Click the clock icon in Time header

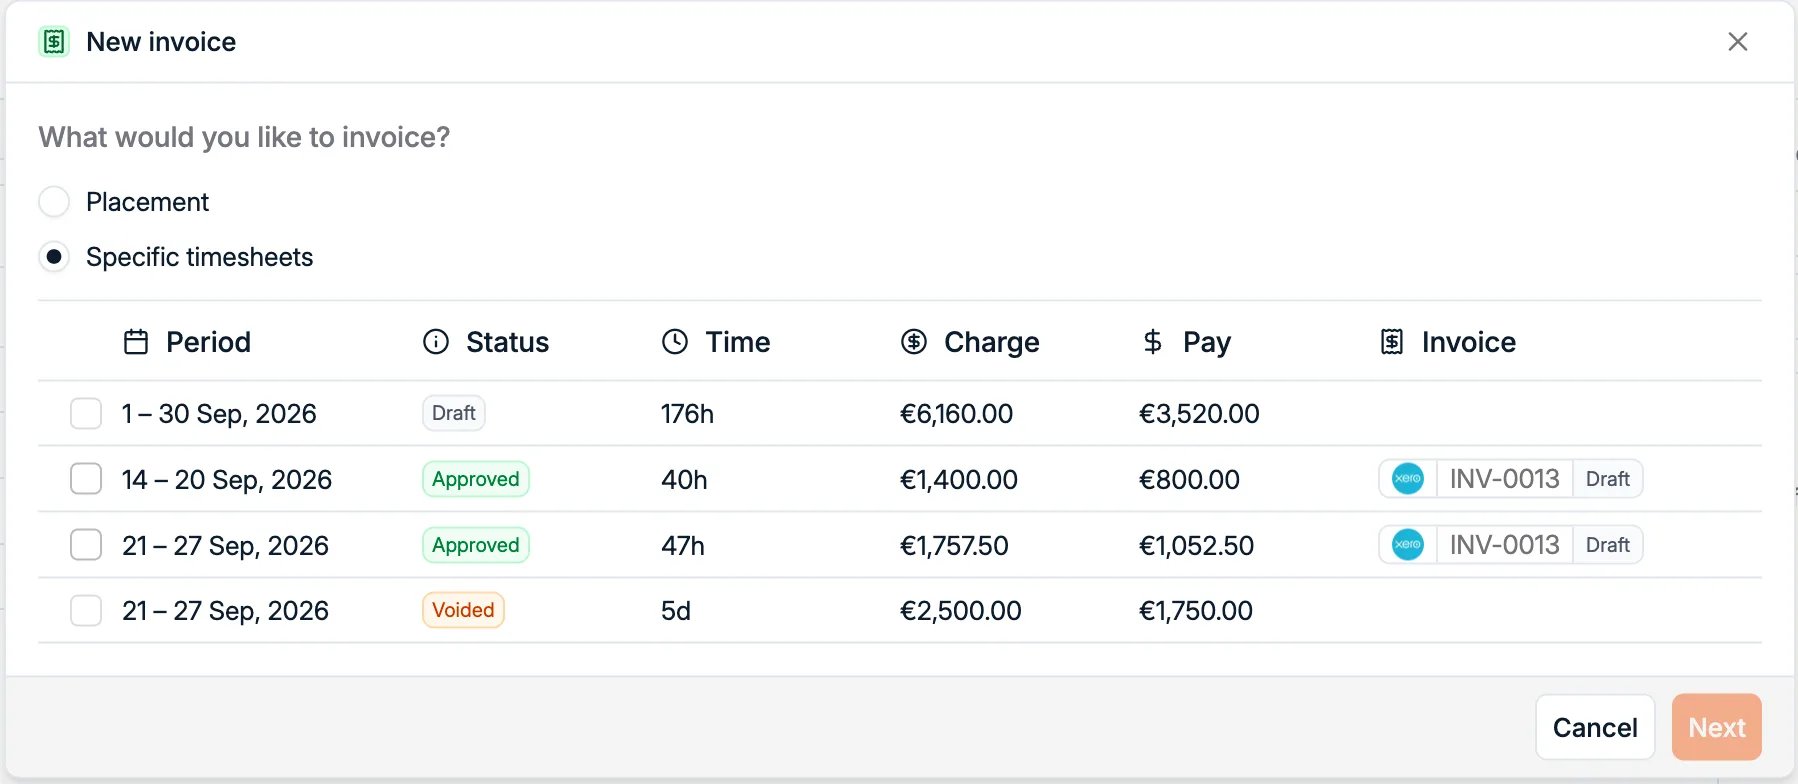(675, 342)
